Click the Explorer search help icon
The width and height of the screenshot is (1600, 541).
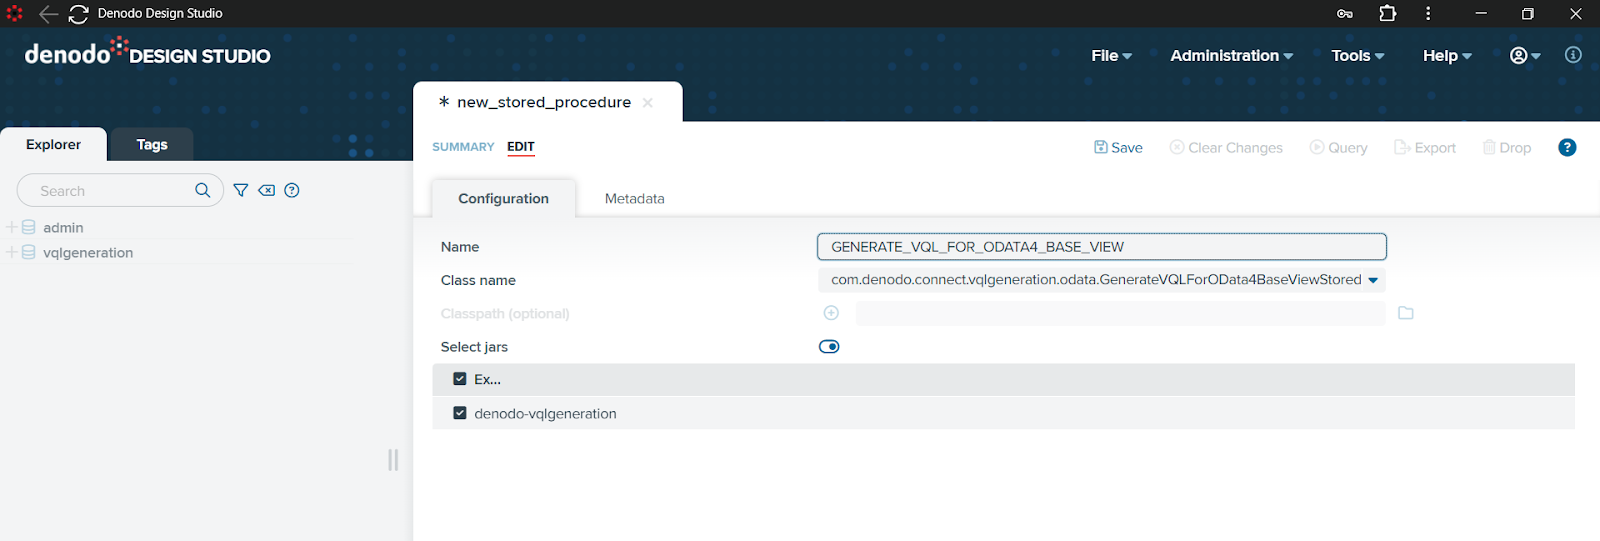(292, 190)
